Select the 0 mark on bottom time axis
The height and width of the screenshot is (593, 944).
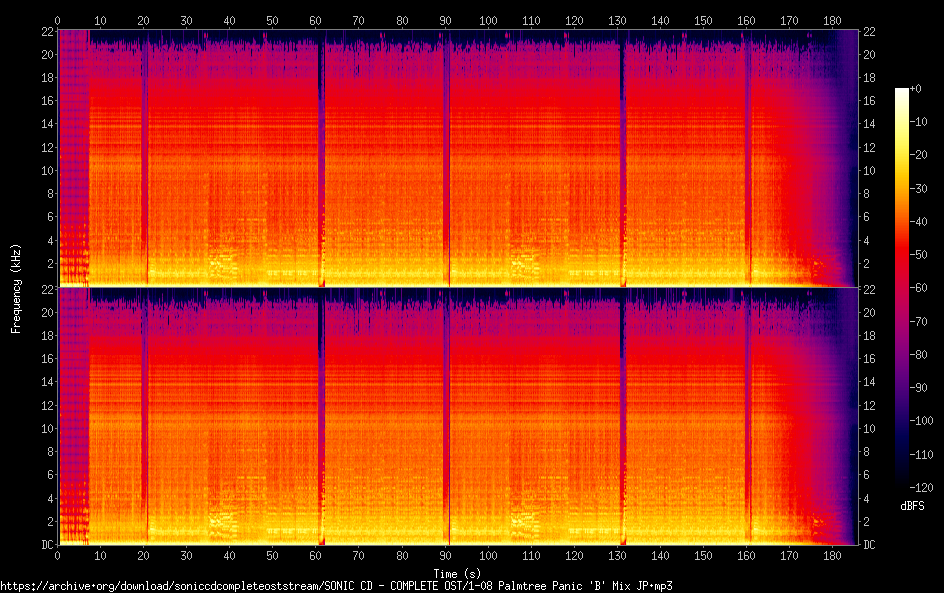58,555
